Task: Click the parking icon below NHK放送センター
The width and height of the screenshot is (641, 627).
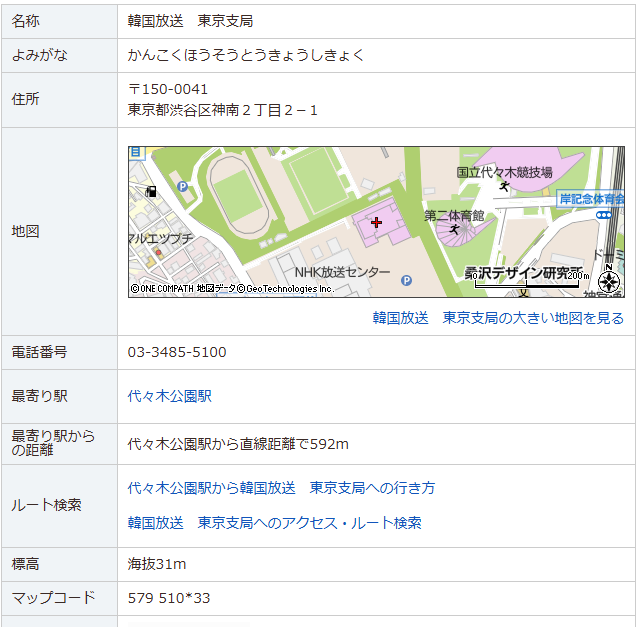Action: (406, 280)
